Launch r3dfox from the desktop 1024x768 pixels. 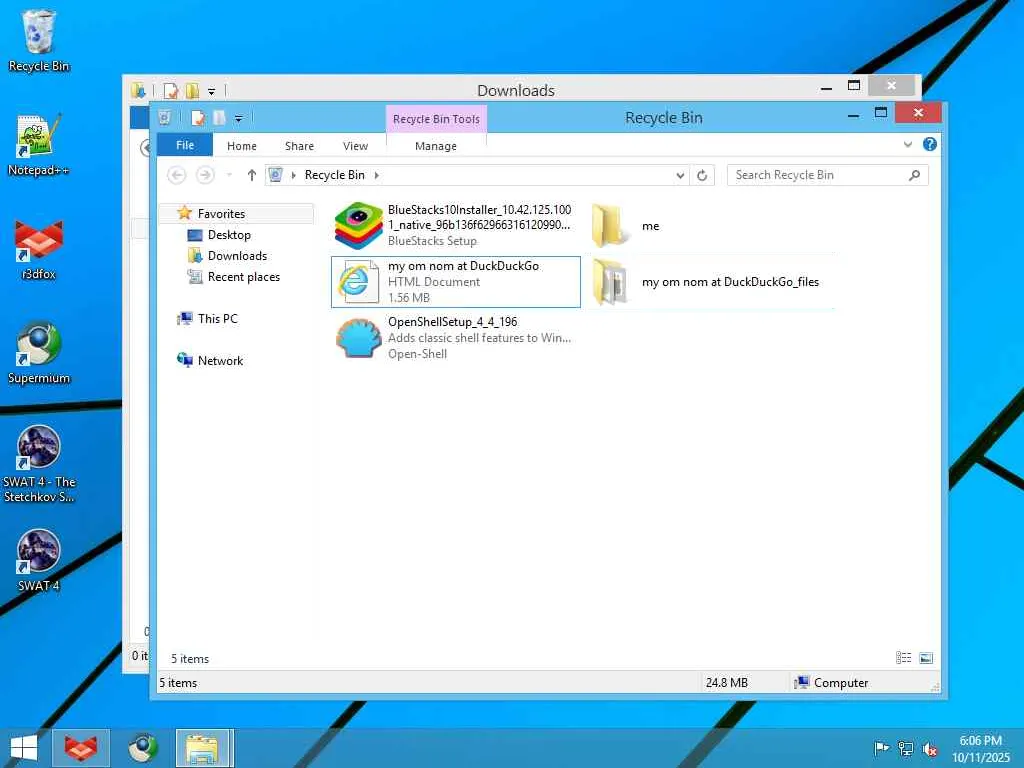pos(39,249)
